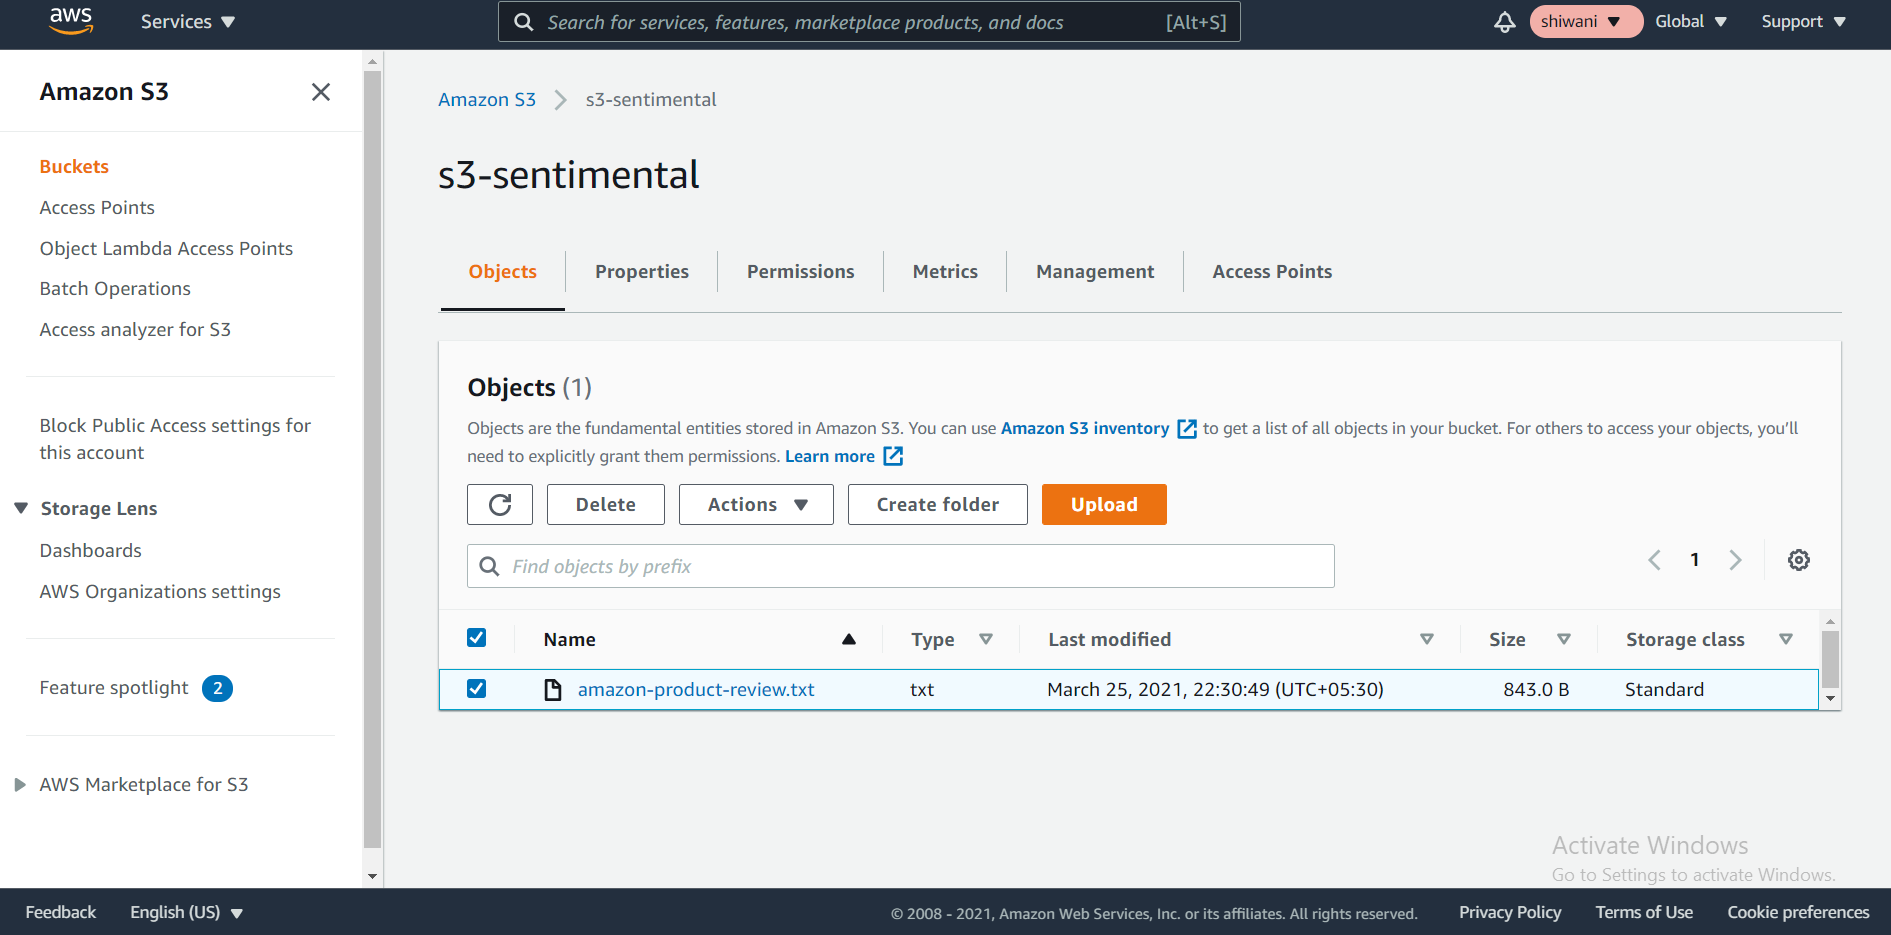Sort objects by Name ascending arrow
The image size is (1891, 935).
pos(849,639)
